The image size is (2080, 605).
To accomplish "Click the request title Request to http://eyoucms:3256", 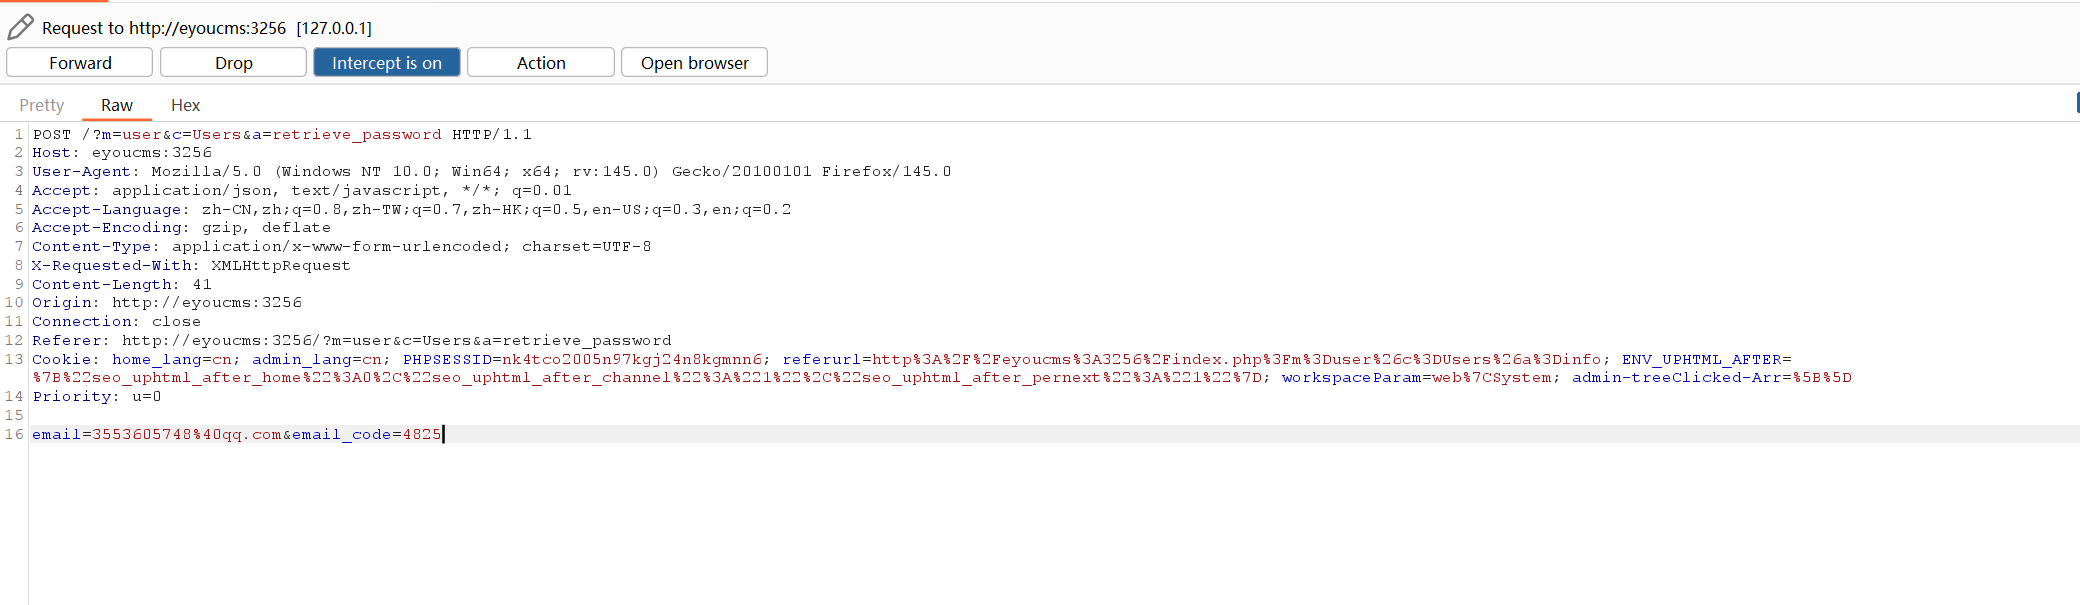I will [x=164, y=28].
